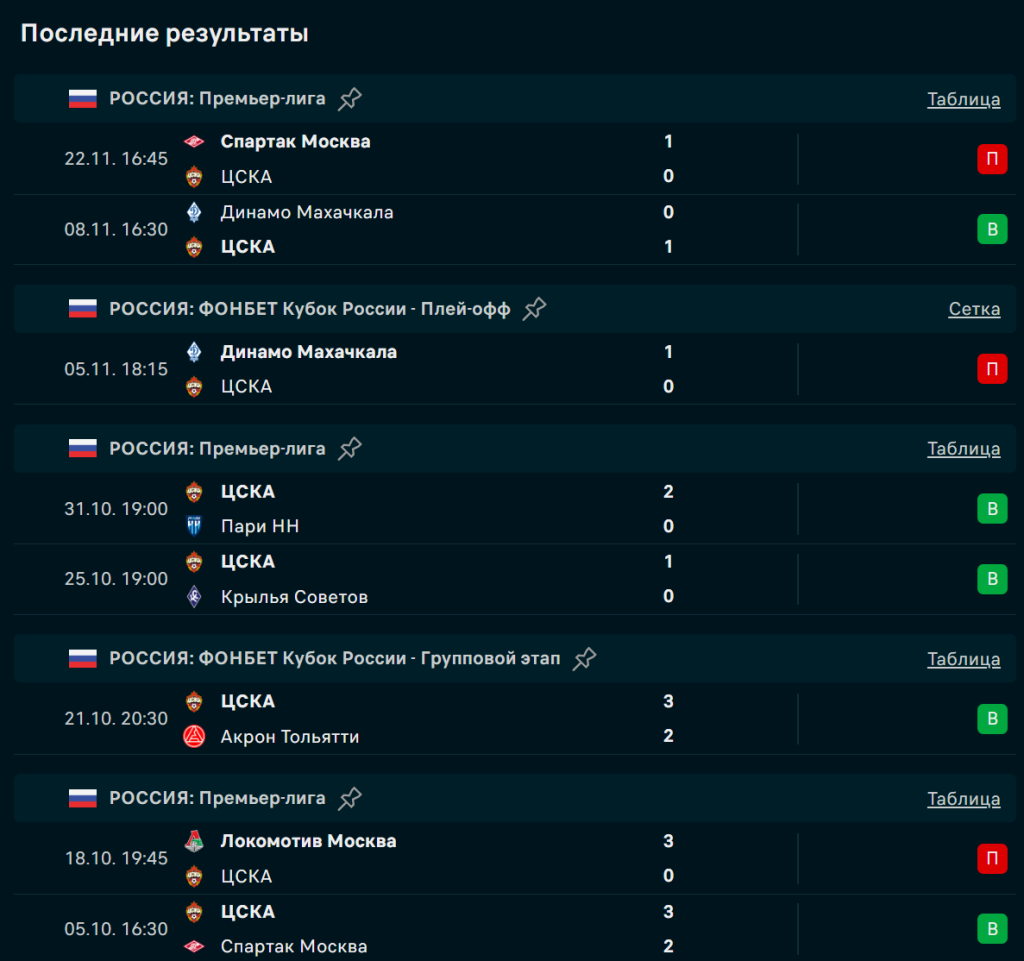Screen dimensions: 1024x961
Task: Click the Локомотив Москва team logo
Action: pyautogui.click(x=194, y=842)
